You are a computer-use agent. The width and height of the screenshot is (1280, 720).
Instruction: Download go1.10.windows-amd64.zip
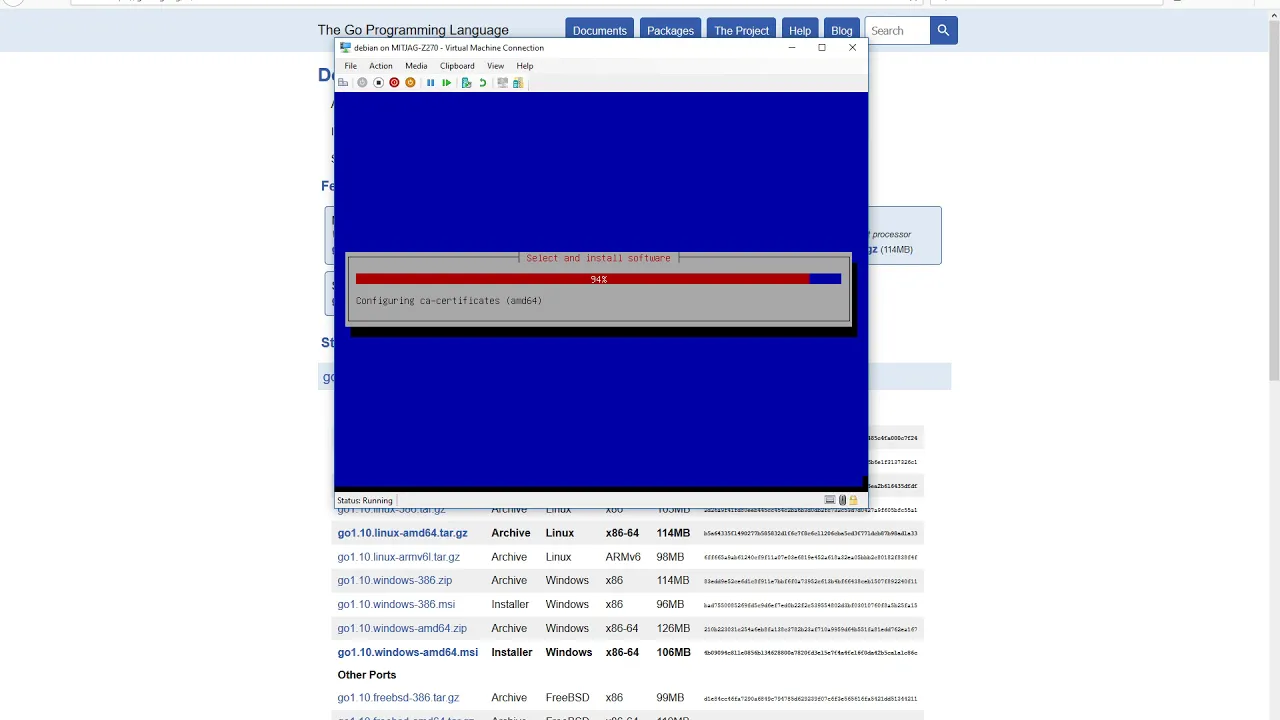tap(402, 628)
